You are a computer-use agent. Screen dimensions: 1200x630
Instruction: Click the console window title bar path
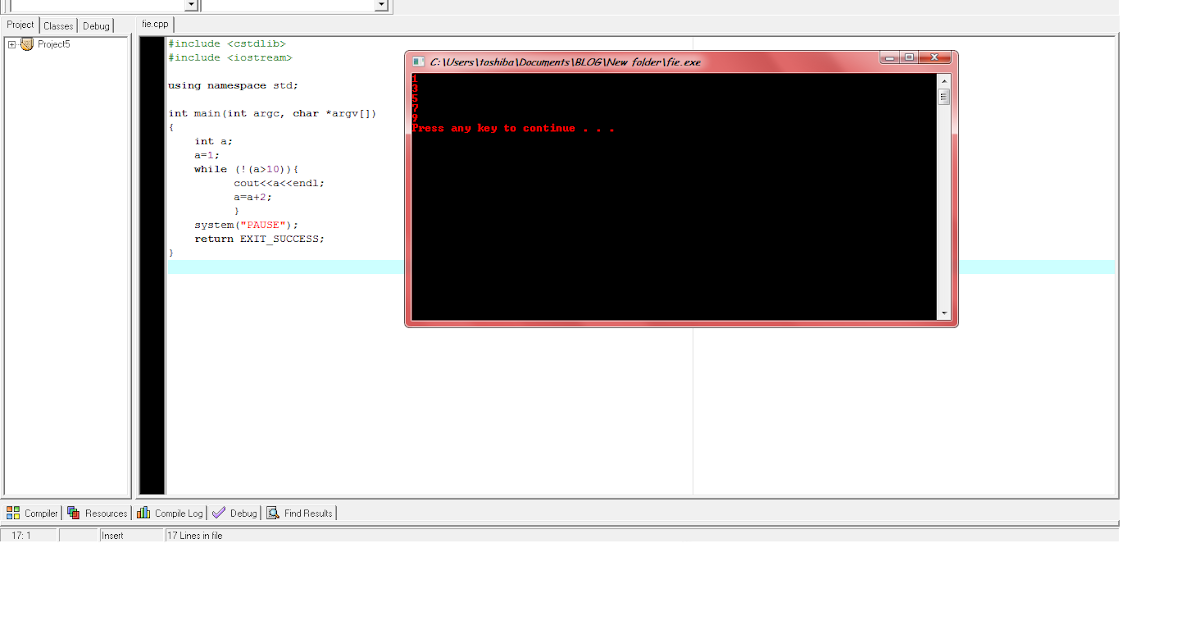565,62
